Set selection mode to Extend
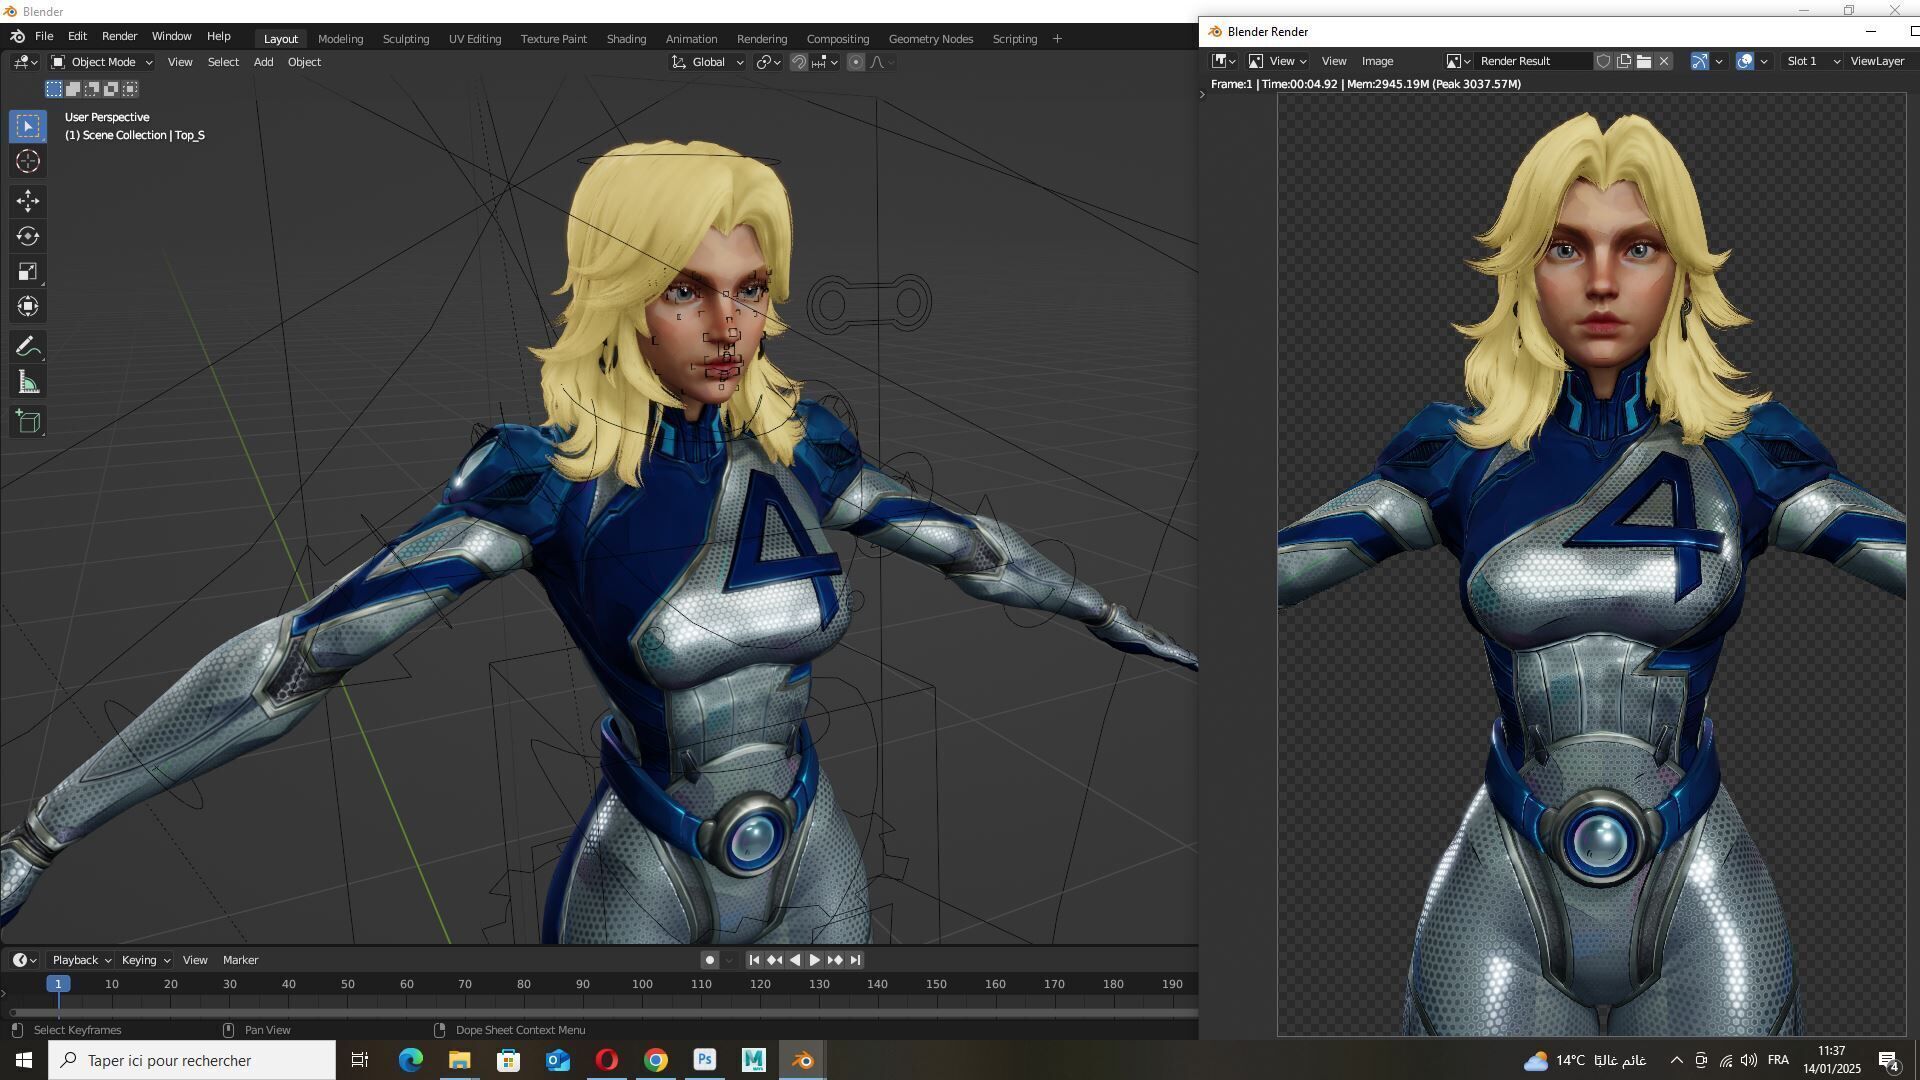This screenshot has width=1920, height=1080. 73,89
